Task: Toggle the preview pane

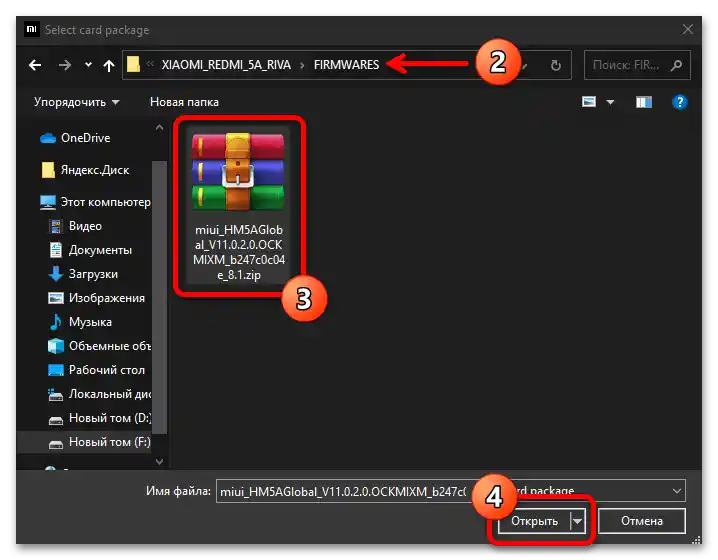Action: click(644, 102)
